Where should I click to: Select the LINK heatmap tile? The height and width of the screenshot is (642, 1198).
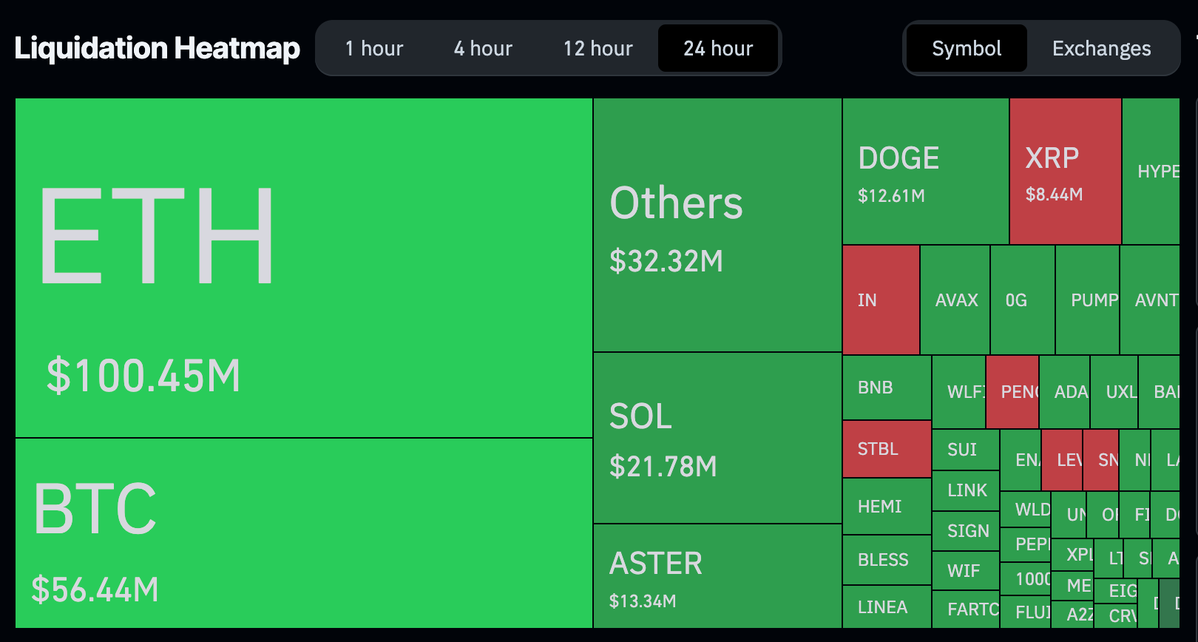(x=966, y=490)
